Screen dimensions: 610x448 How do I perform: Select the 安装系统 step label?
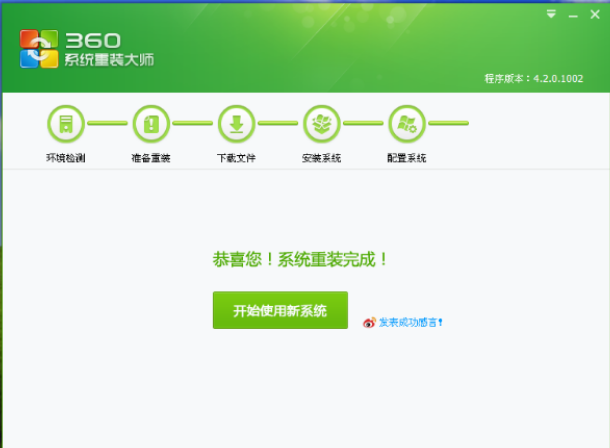(x=322, y=158)
